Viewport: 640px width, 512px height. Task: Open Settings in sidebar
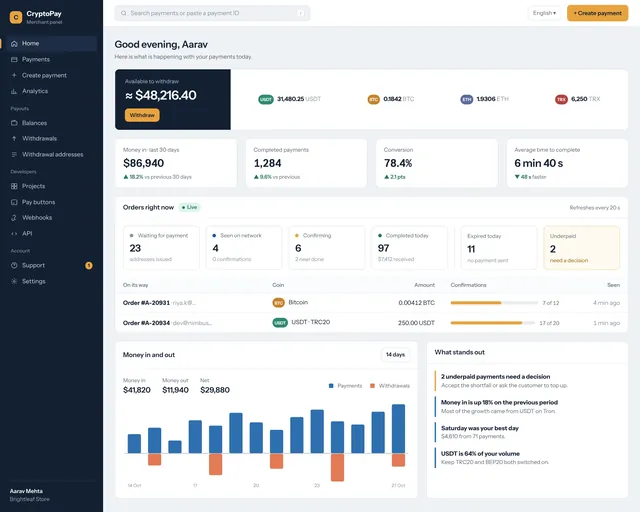(51, 281)
